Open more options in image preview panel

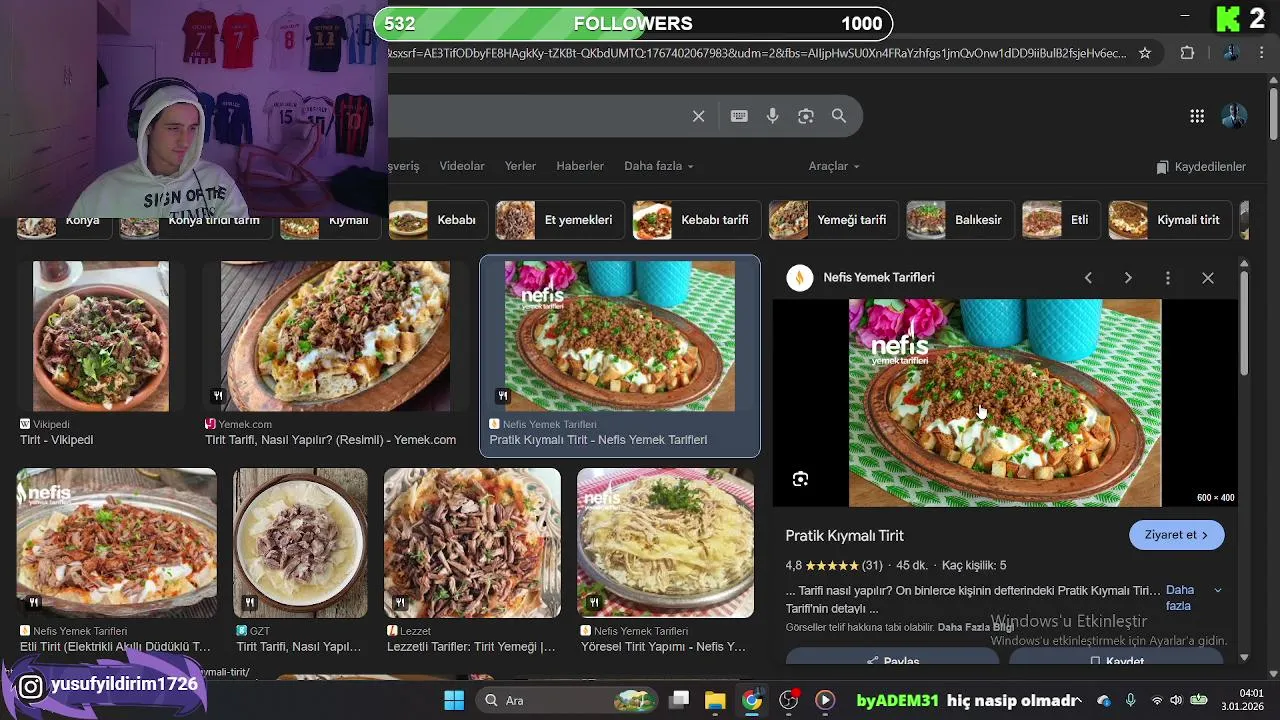click(1168, 278)
